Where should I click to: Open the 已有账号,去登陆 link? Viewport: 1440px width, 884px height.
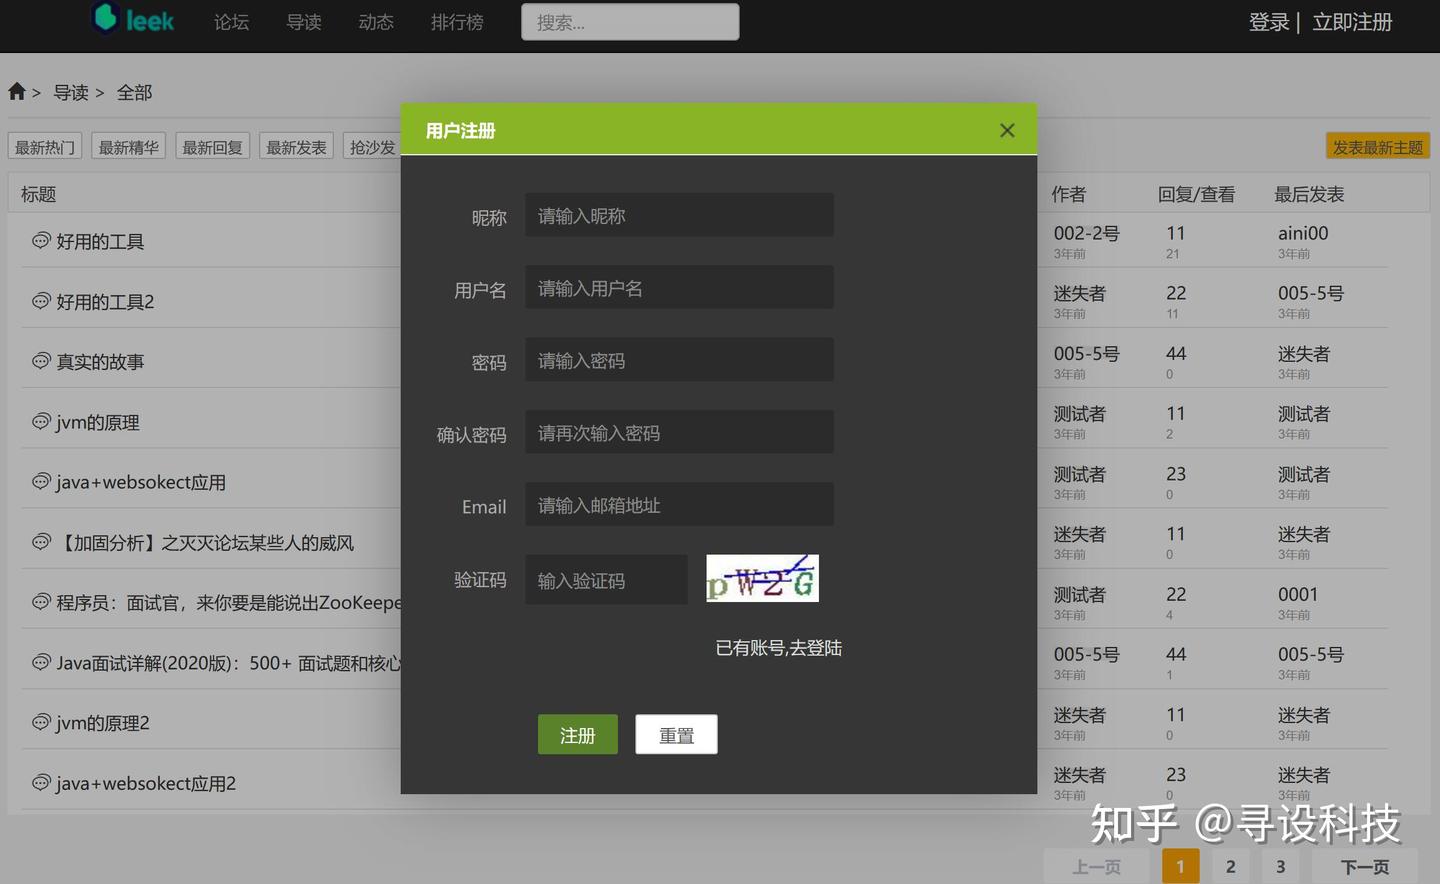[x=778, y=648]
